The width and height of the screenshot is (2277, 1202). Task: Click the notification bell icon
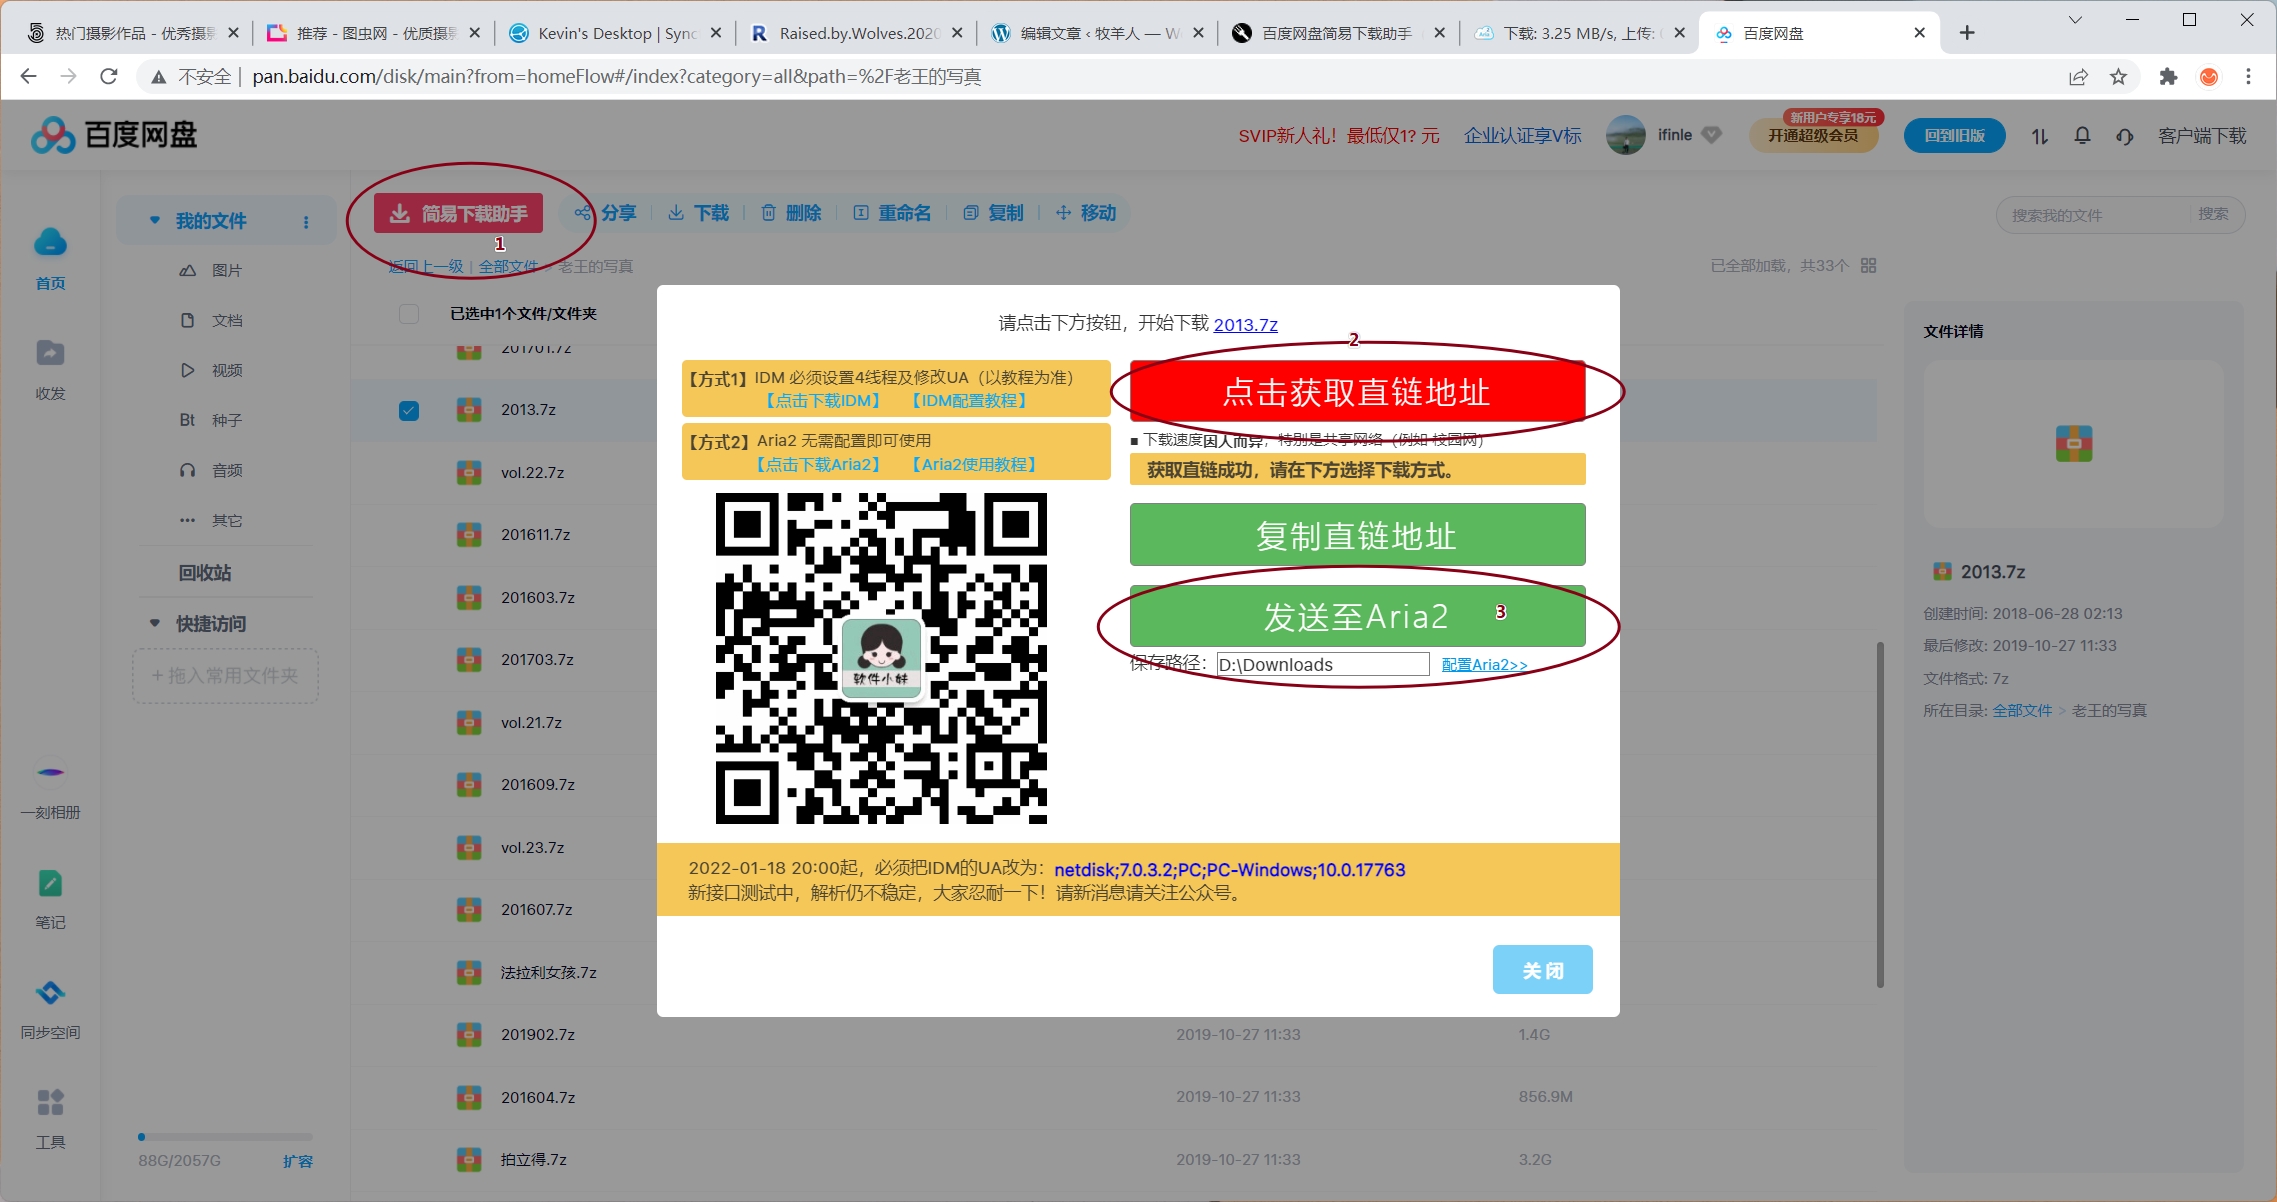tap(2082, 136)
